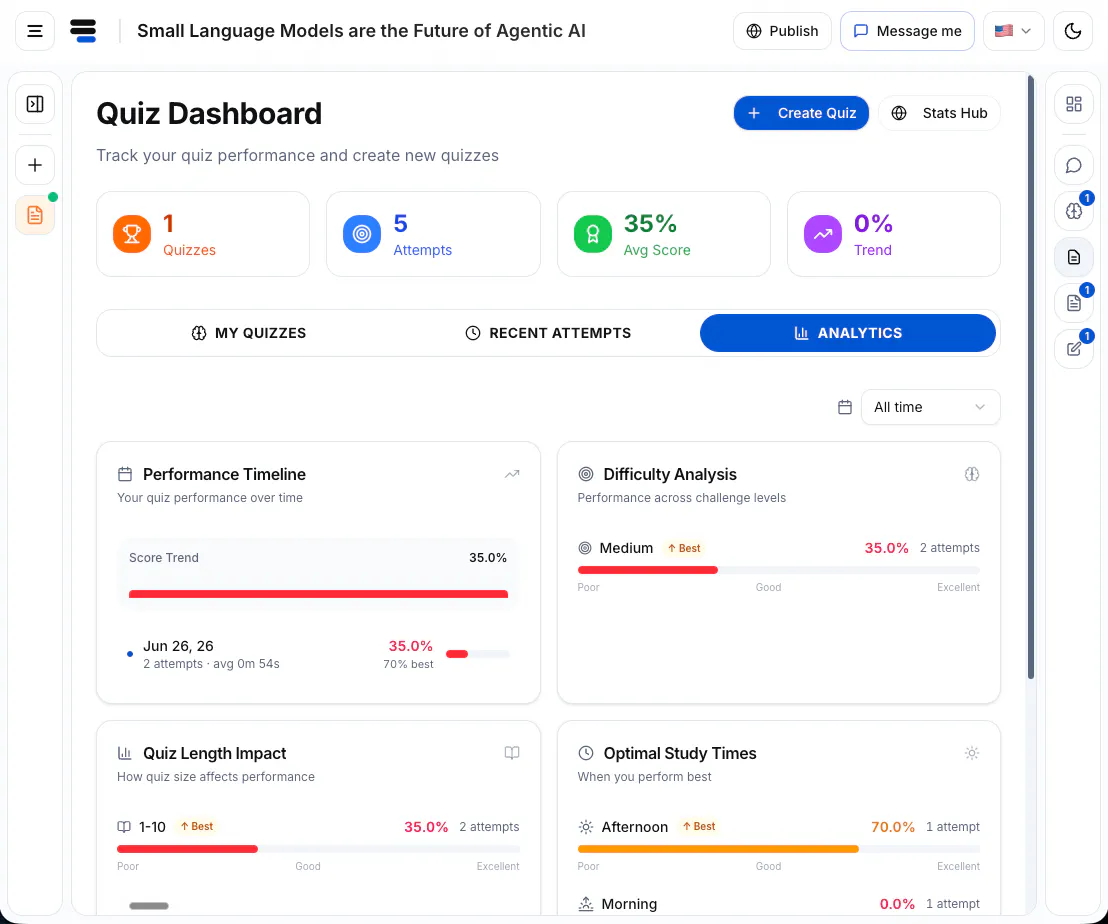Open the All time period dropdown

[x=930, y=407]
